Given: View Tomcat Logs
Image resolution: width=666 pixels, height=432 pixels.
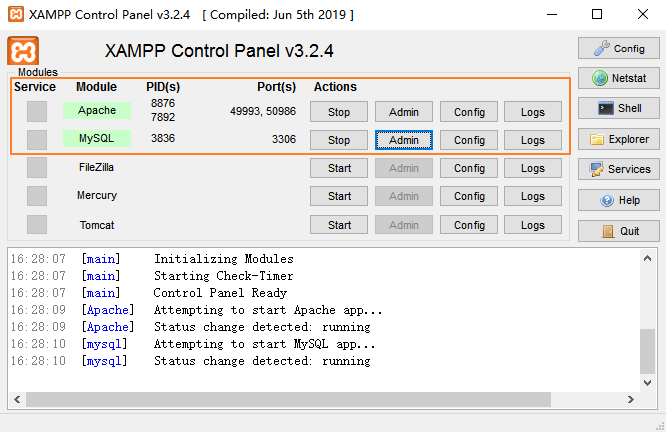Looking at the screenshot, I should [533, 225].
